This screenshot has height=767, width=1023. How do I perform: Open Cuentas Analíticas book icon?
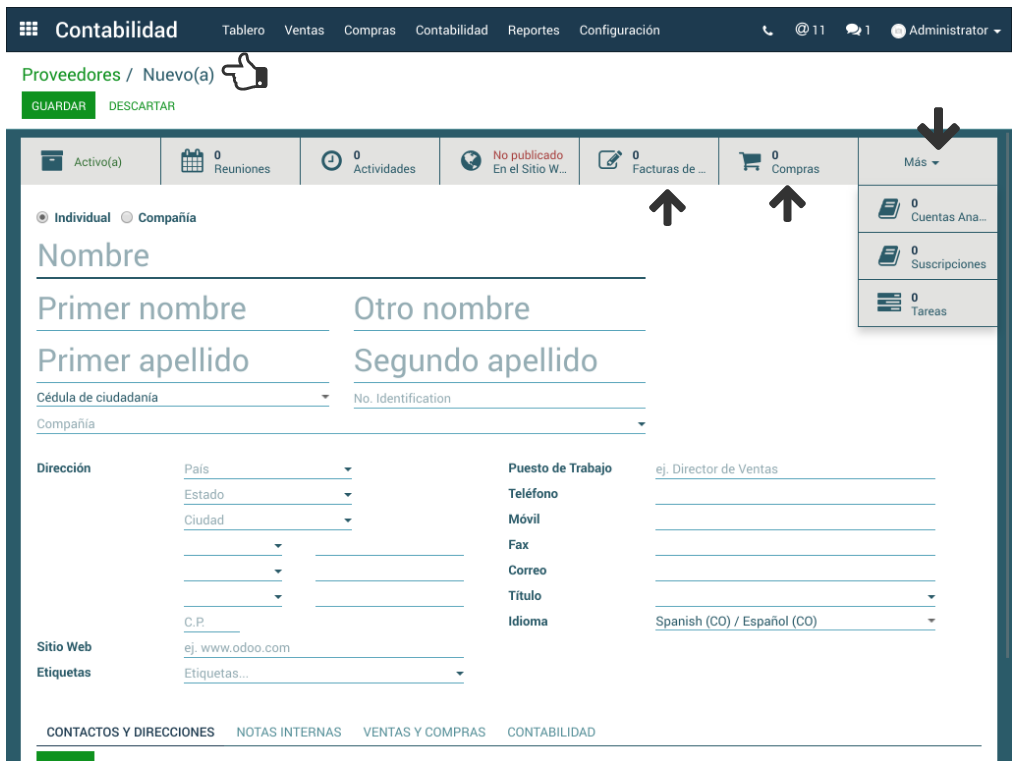click(x=888, y=209)
